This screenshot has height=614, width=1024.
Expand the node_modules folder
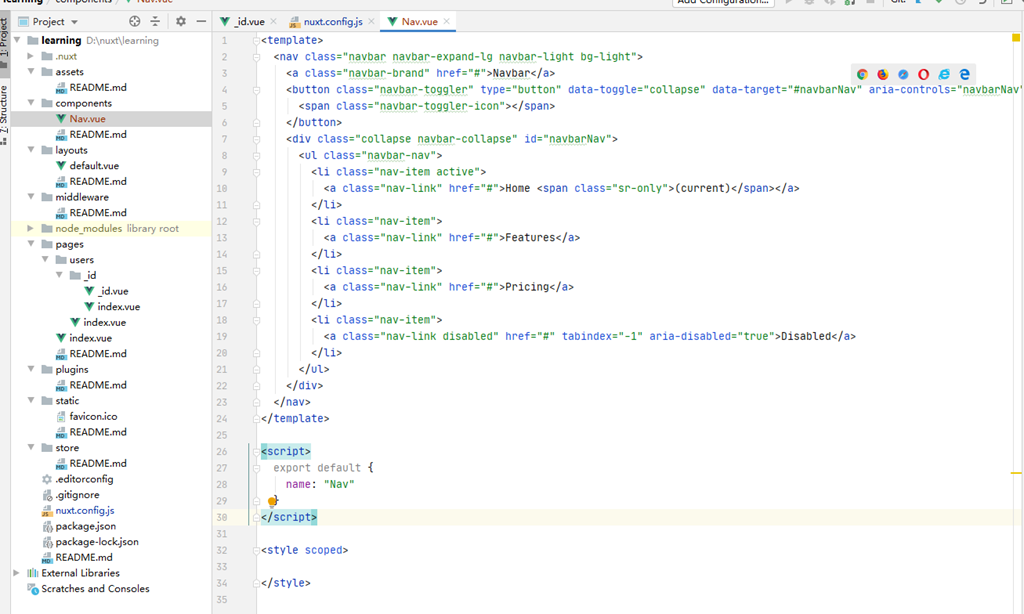30,229
